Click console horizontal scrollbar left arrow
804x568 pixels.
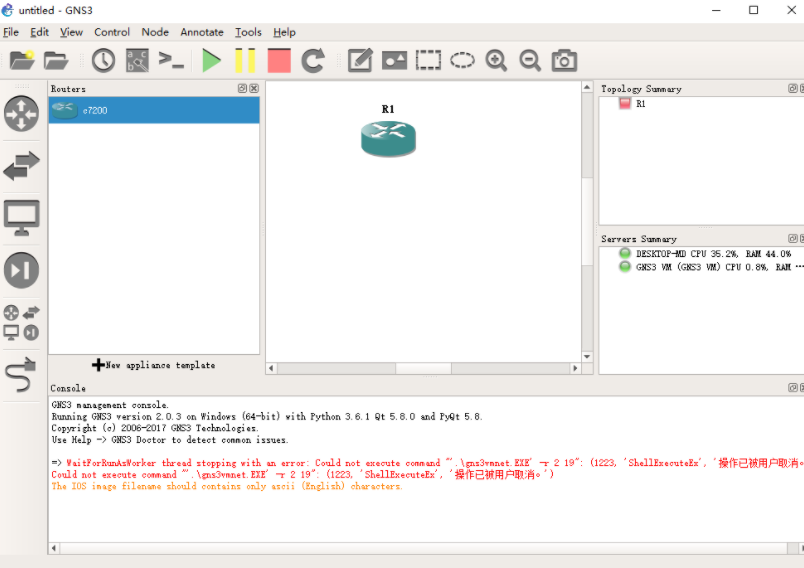pos(54,548)
